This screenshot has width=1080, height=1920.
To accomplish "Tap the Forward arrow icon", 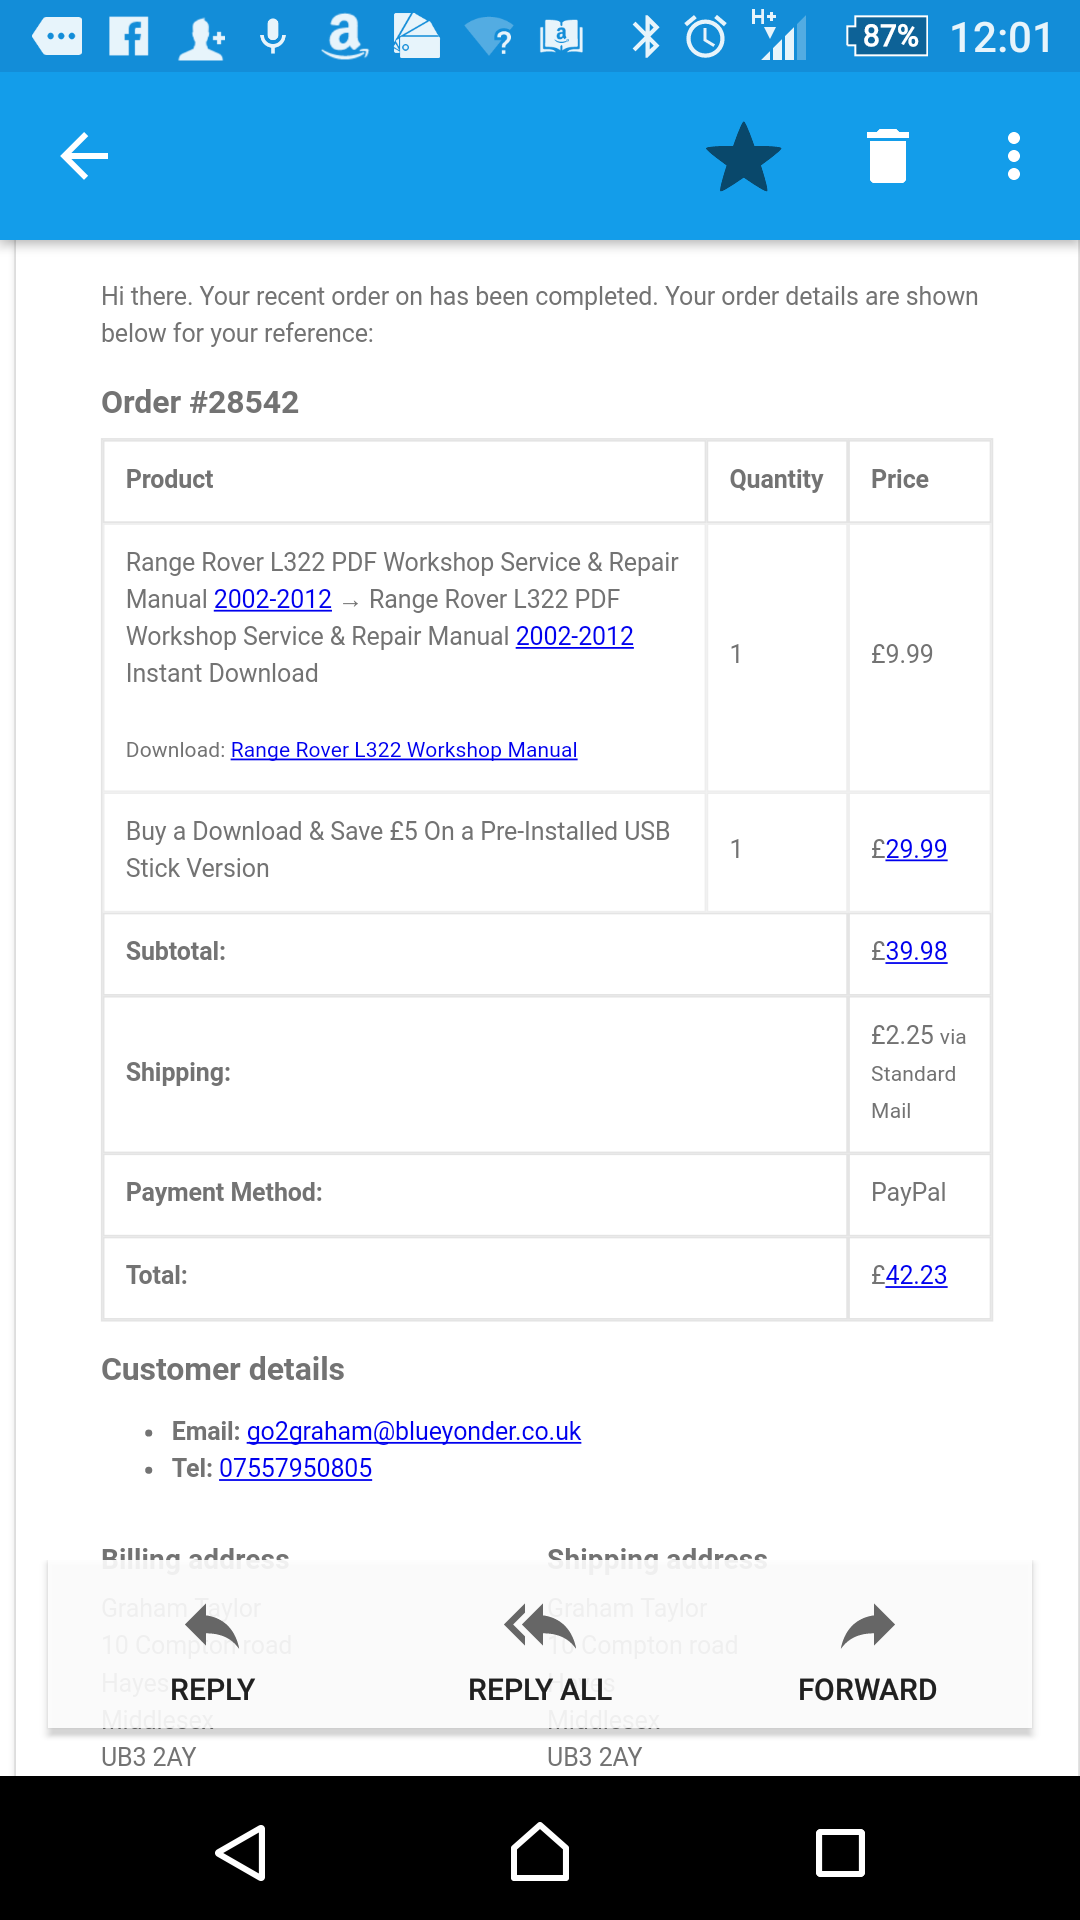I will pyautogui.click(x=867, y=1627).
